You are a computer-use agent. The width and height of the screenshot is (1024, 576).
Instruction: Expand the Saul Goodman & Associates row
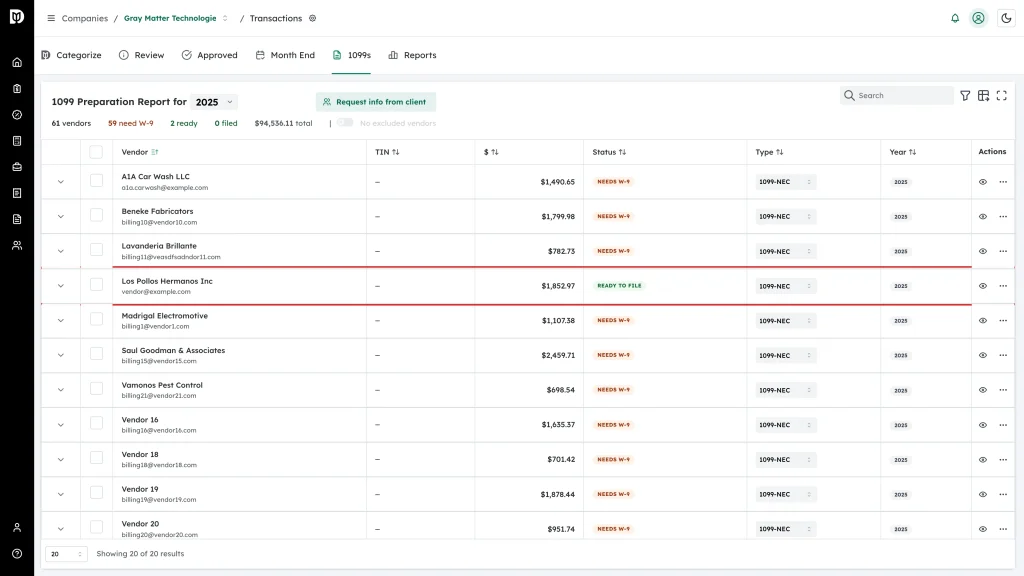point(61,355)
